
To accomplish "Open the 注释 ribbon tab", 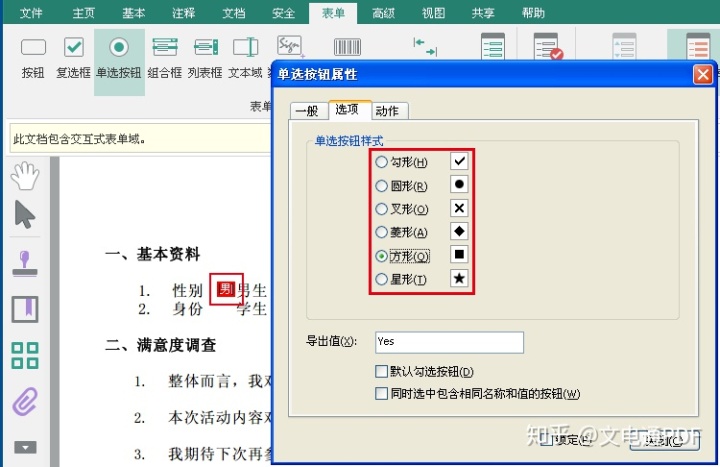I will tap(184, 13).
